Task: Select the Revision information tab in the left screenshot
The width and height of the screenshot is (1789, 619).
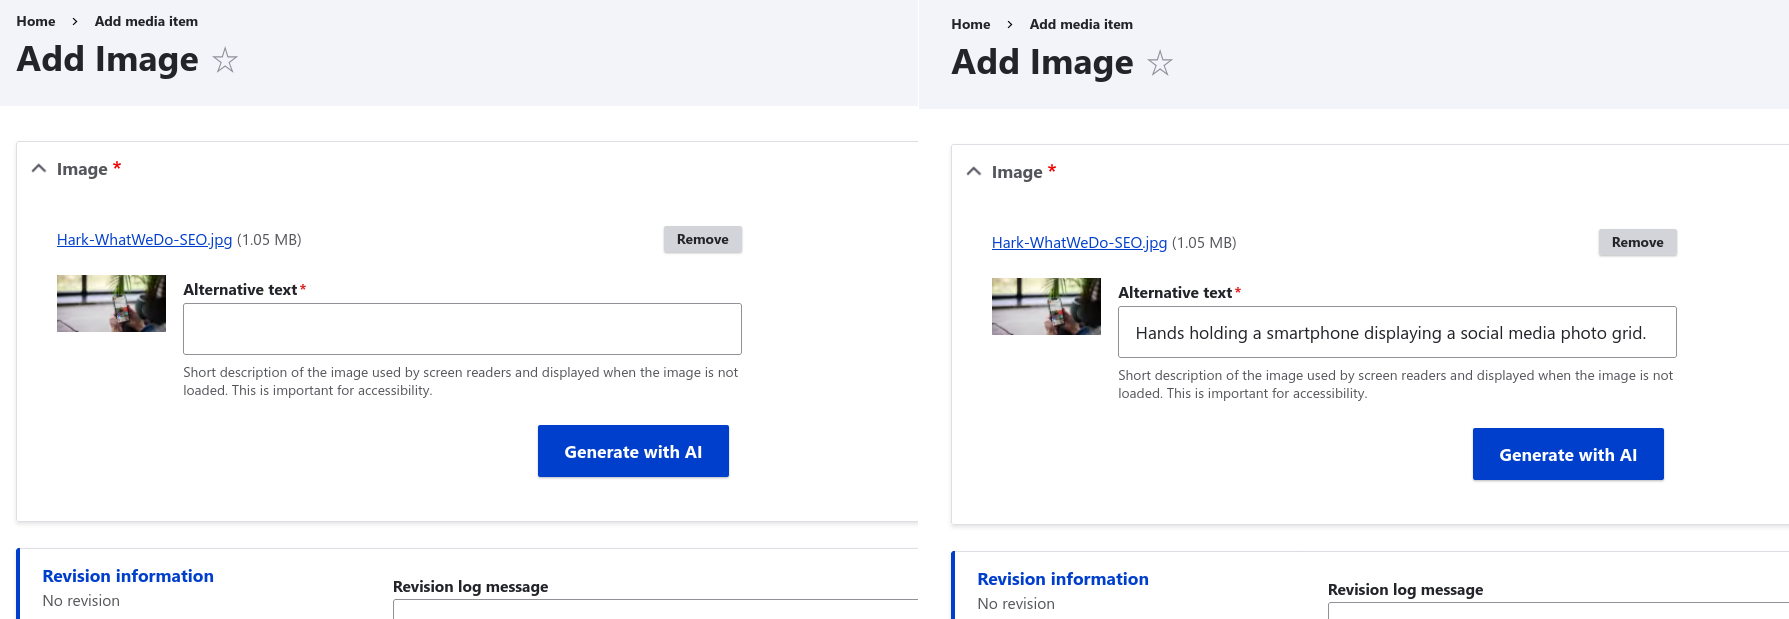Action: tap(128, 576)
